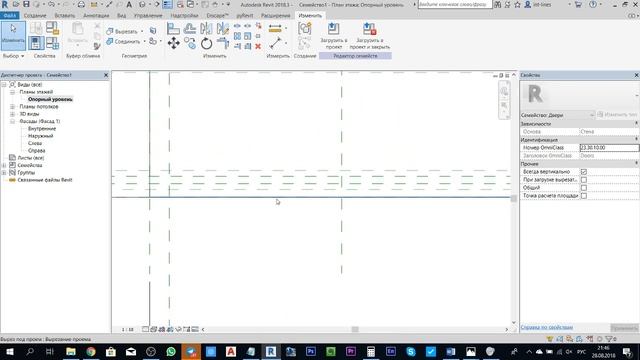The image size is (640, 360).
Task: Open 'Семейство: Двери' type selector dropdown
Action: coord(557,115)
